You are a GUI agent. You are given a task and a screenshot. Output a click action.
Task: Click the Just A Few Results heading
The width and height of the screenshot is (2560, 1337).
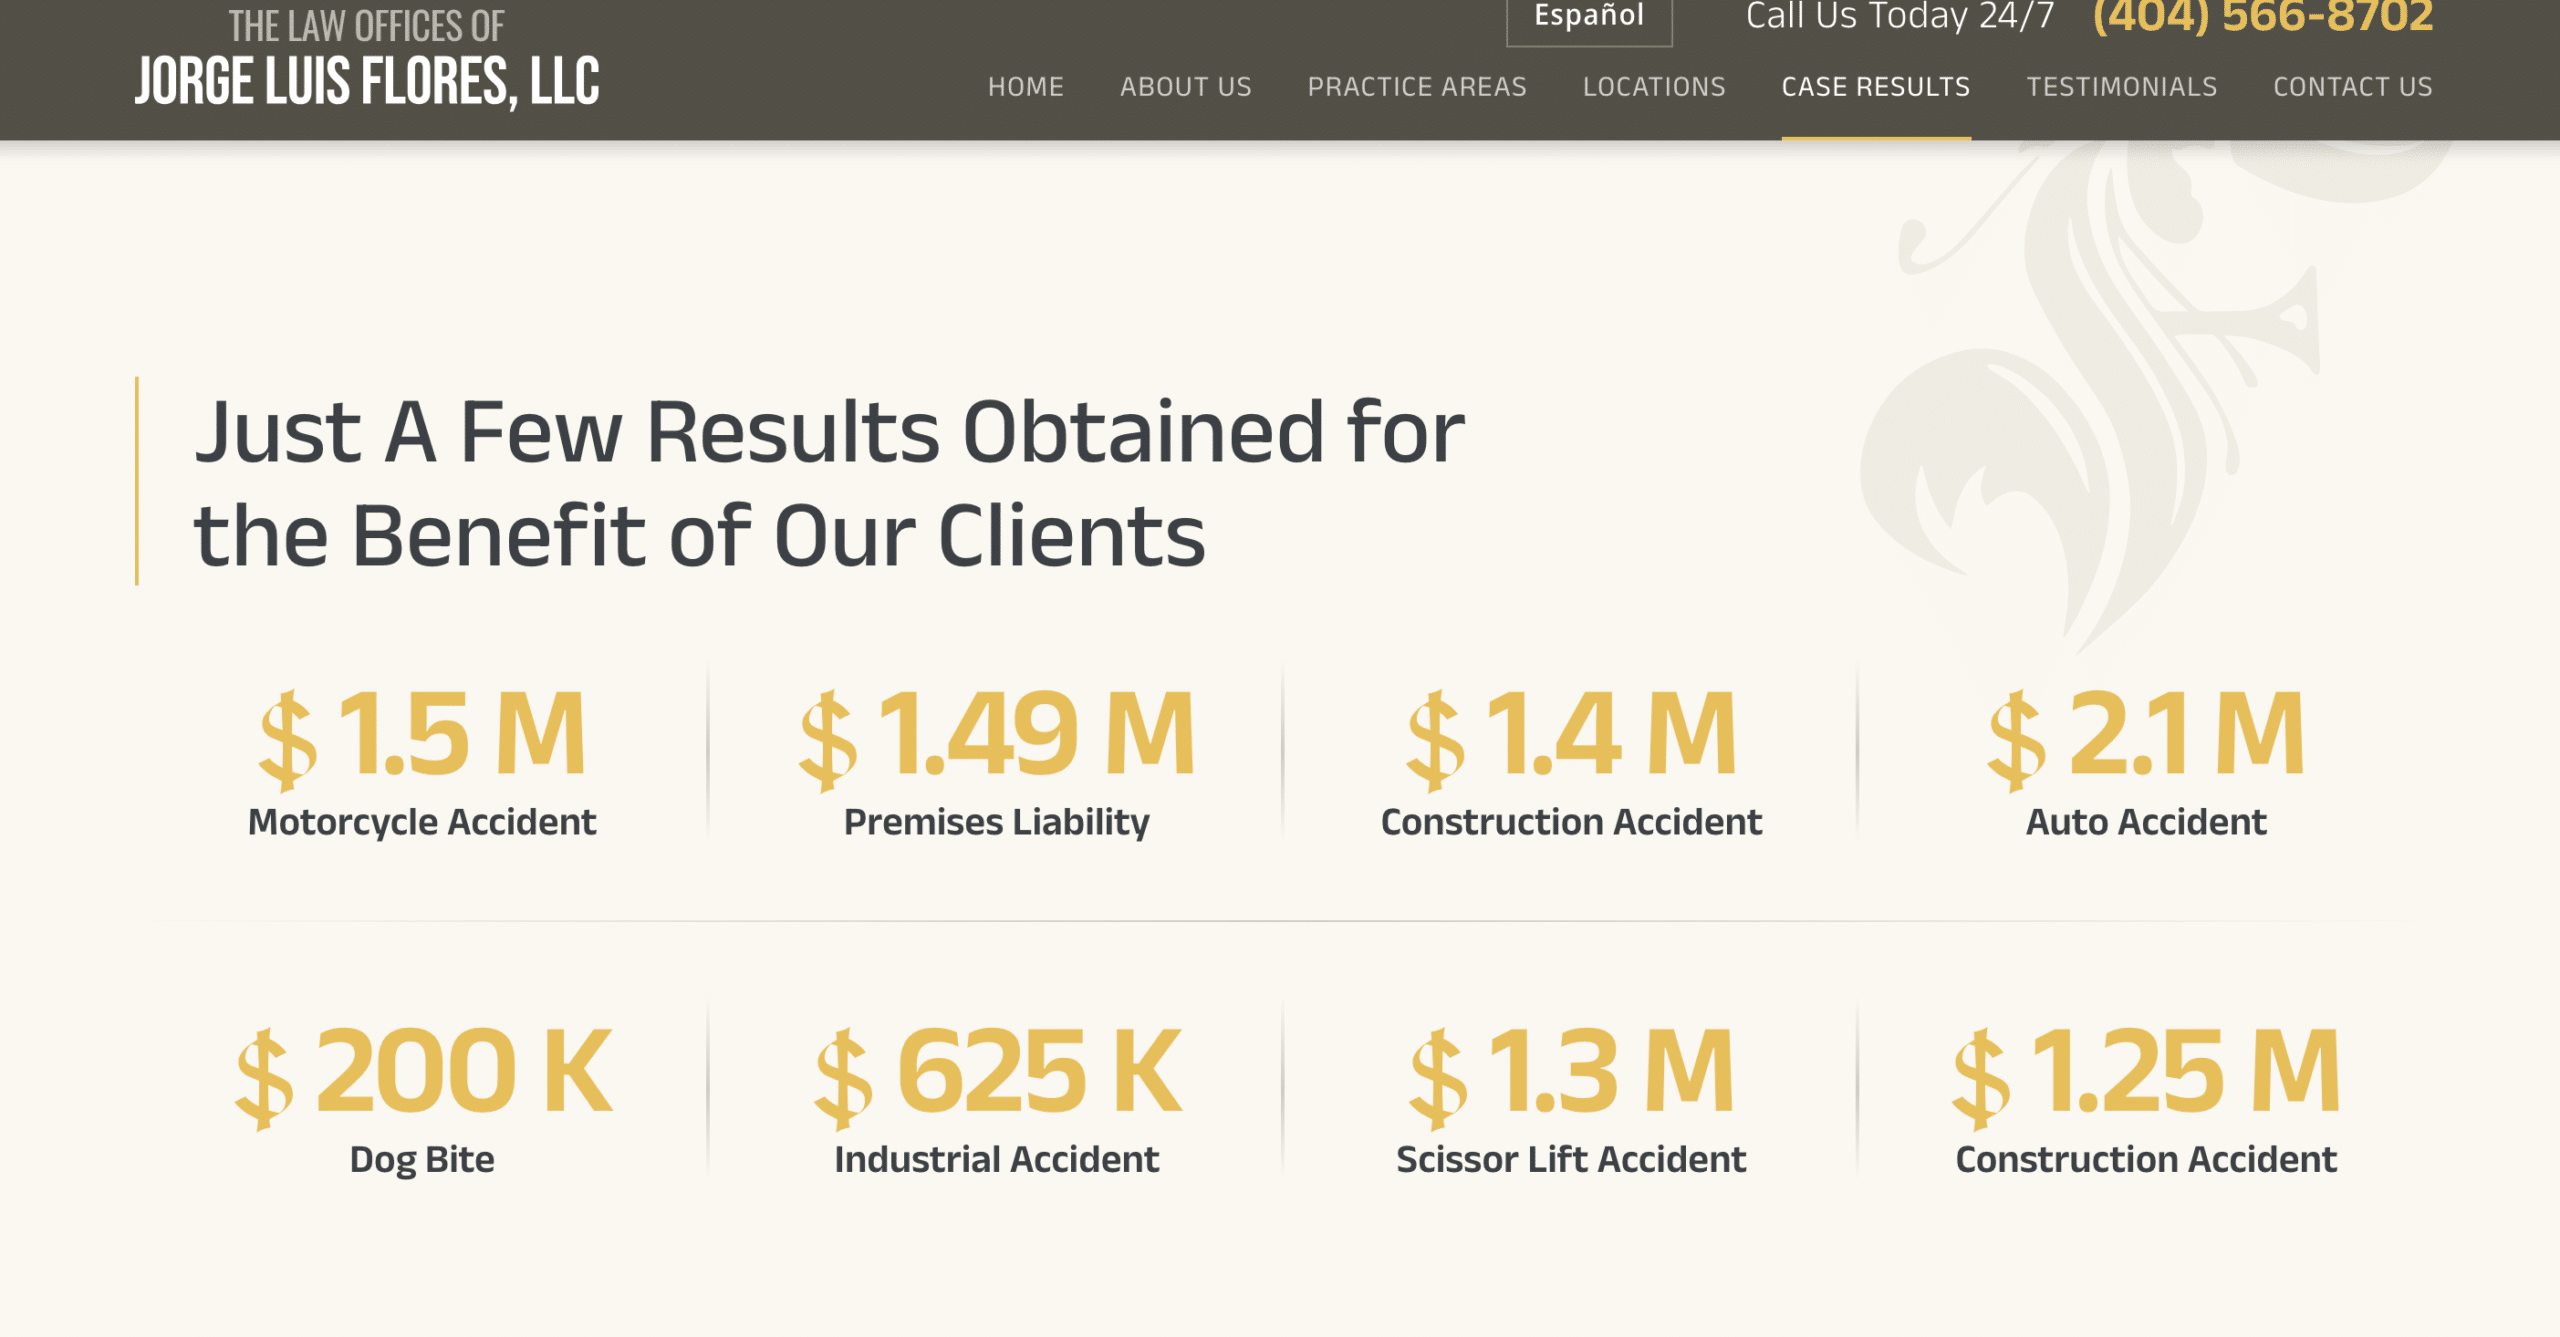coord(828,482)
